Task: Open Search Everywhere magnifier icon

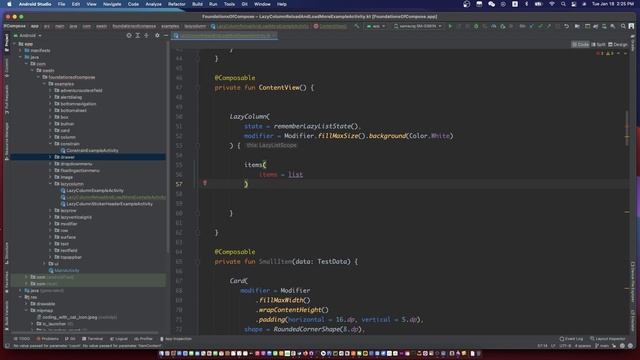Action: [623, 26]
